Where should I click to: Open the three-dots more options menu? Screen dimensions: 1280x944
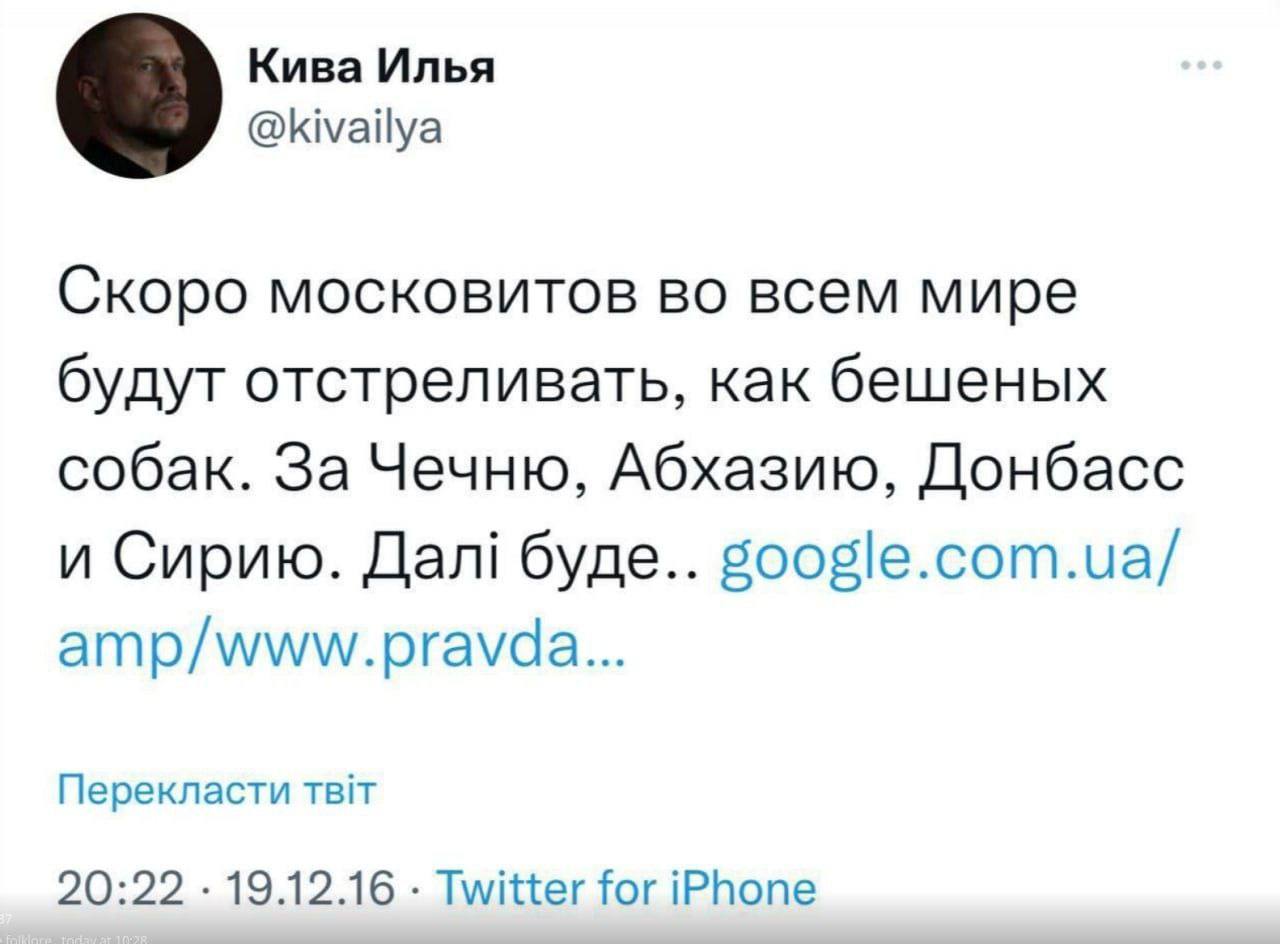[1200, 67]
